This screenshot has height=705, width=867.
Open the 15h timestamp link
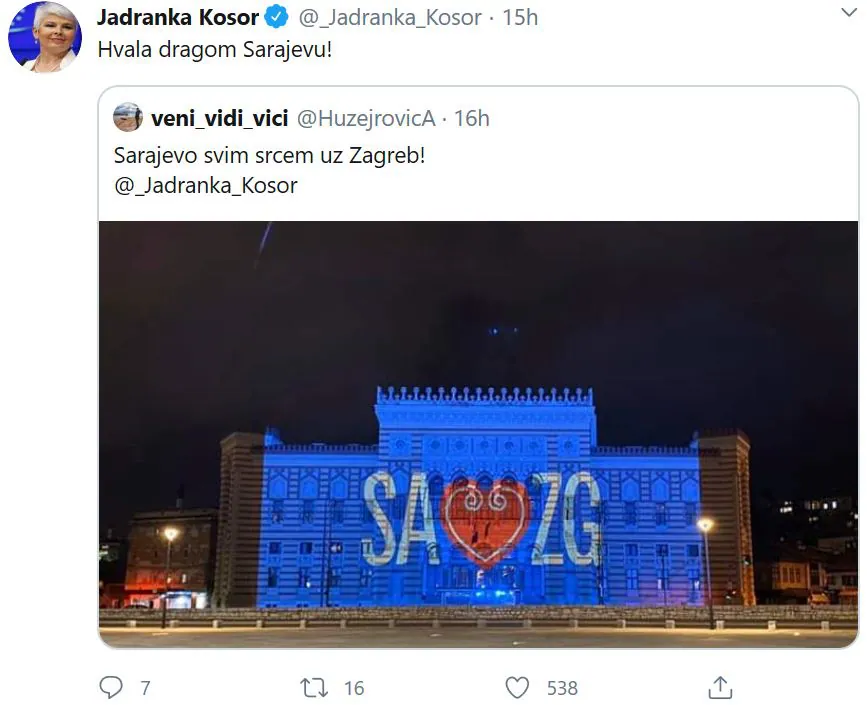coord(520,18)
